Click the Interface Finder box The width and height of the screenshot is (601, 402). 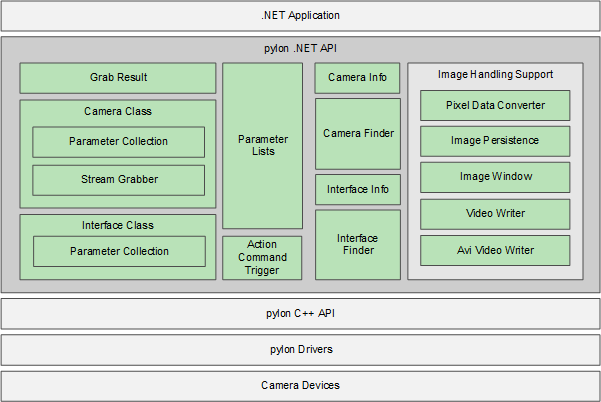coord(358,244)
